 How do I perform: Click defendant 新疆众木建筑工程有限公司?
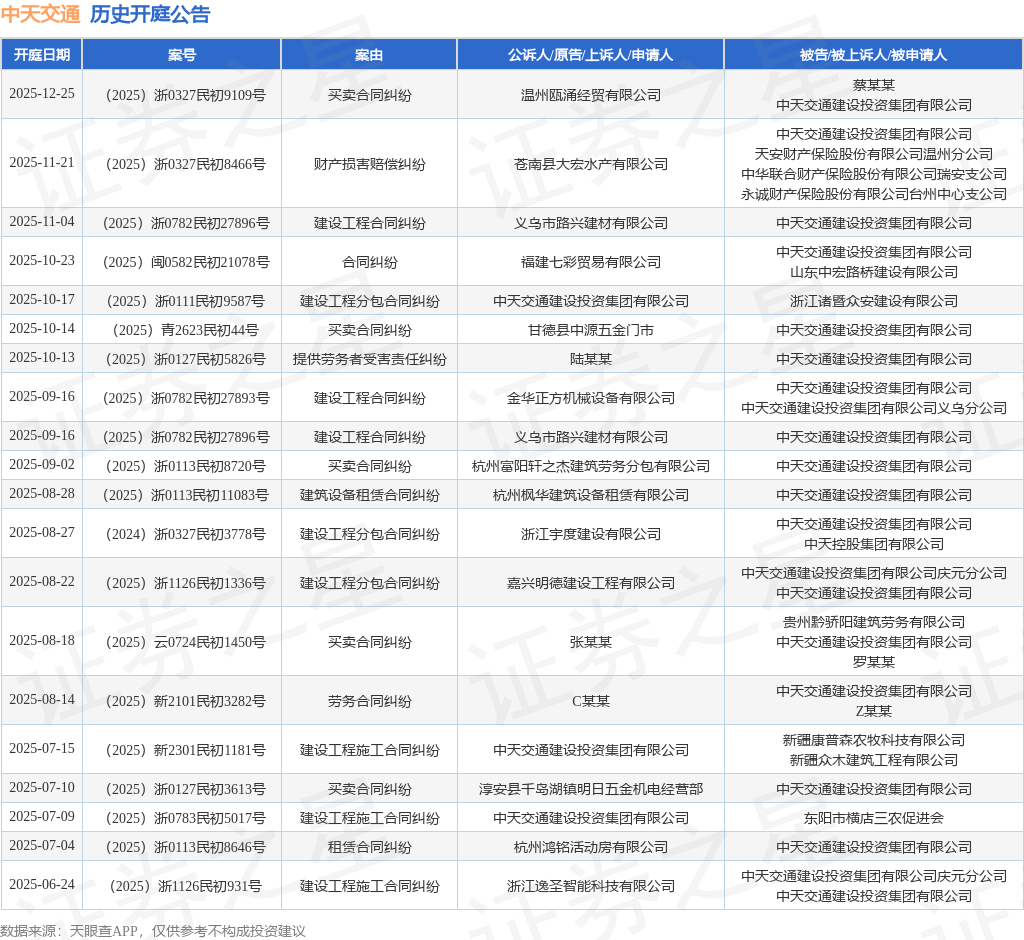pos(873,760)
